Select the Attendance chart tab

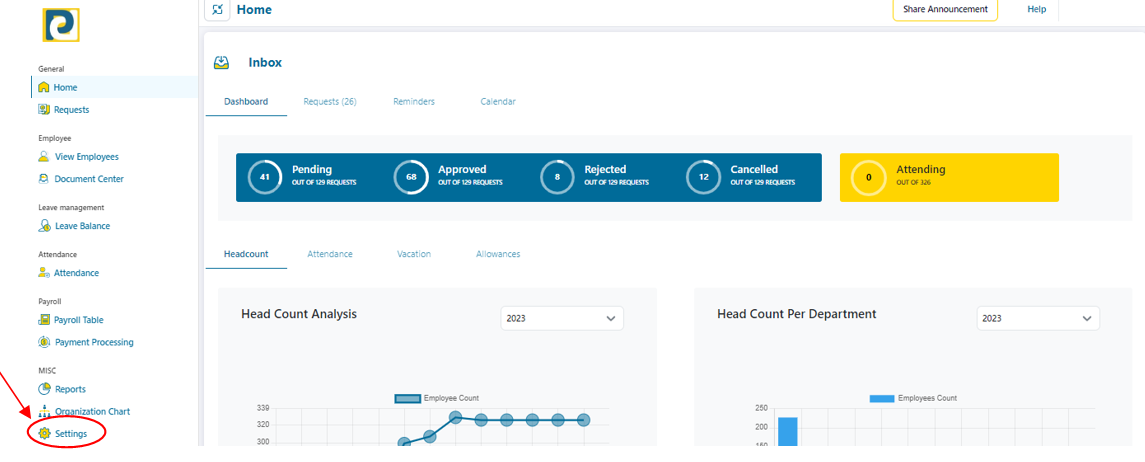pyautogui.click(x=330, y=255)
